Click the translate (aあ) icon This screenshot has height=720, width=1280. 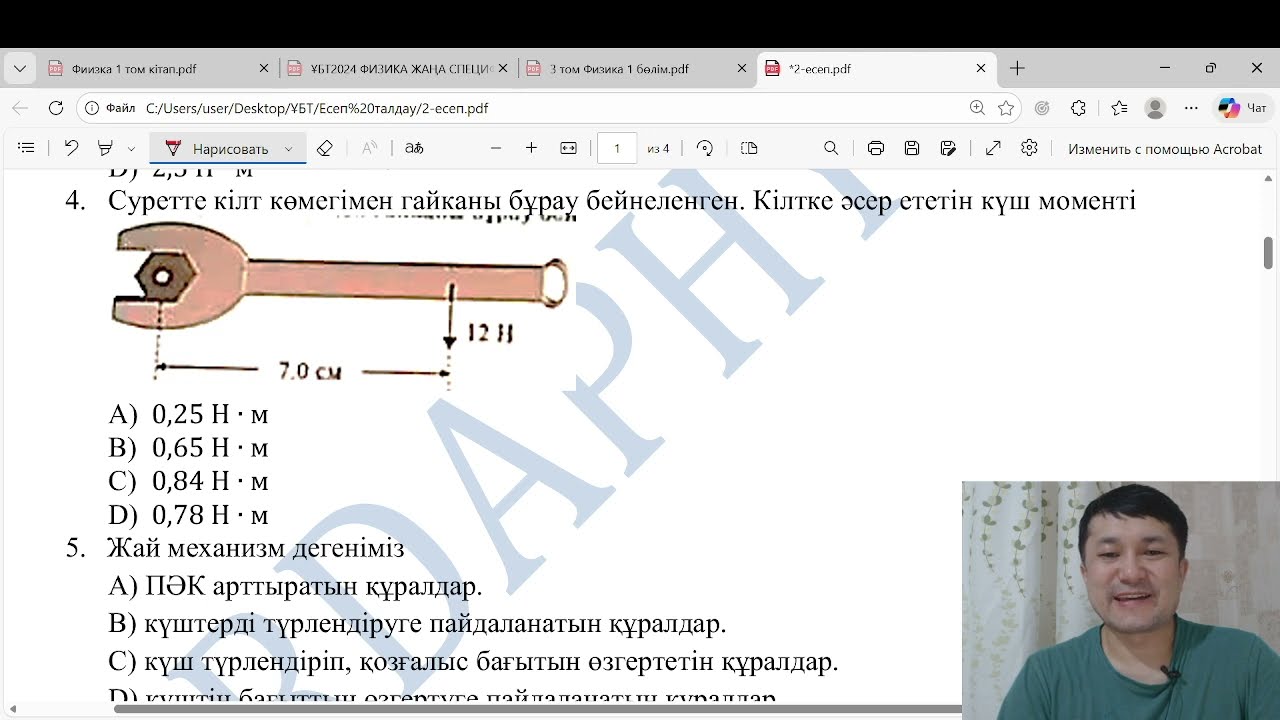414,148
